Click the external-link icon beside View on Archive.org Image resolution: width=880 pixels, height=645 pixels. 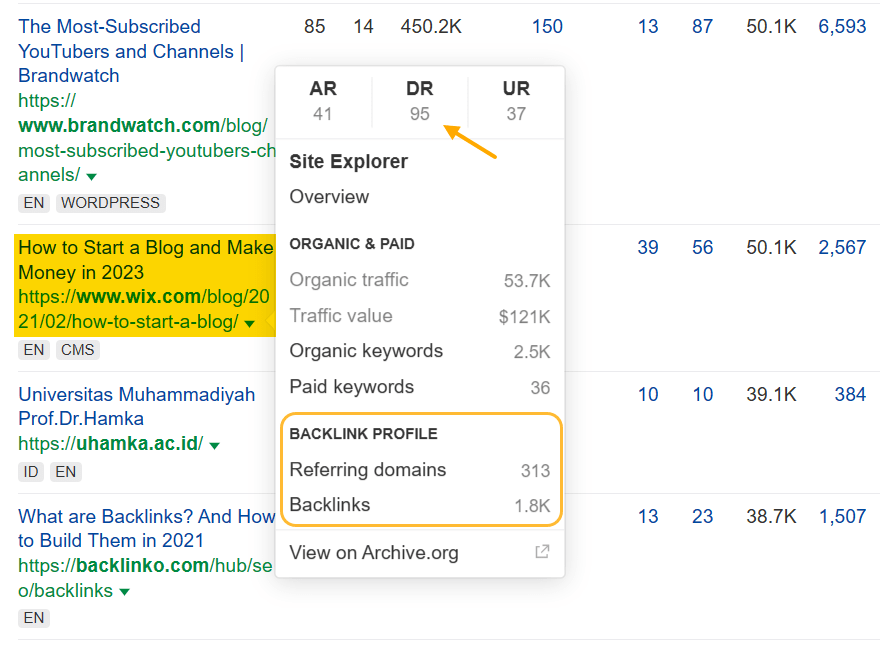coord(541,551)
